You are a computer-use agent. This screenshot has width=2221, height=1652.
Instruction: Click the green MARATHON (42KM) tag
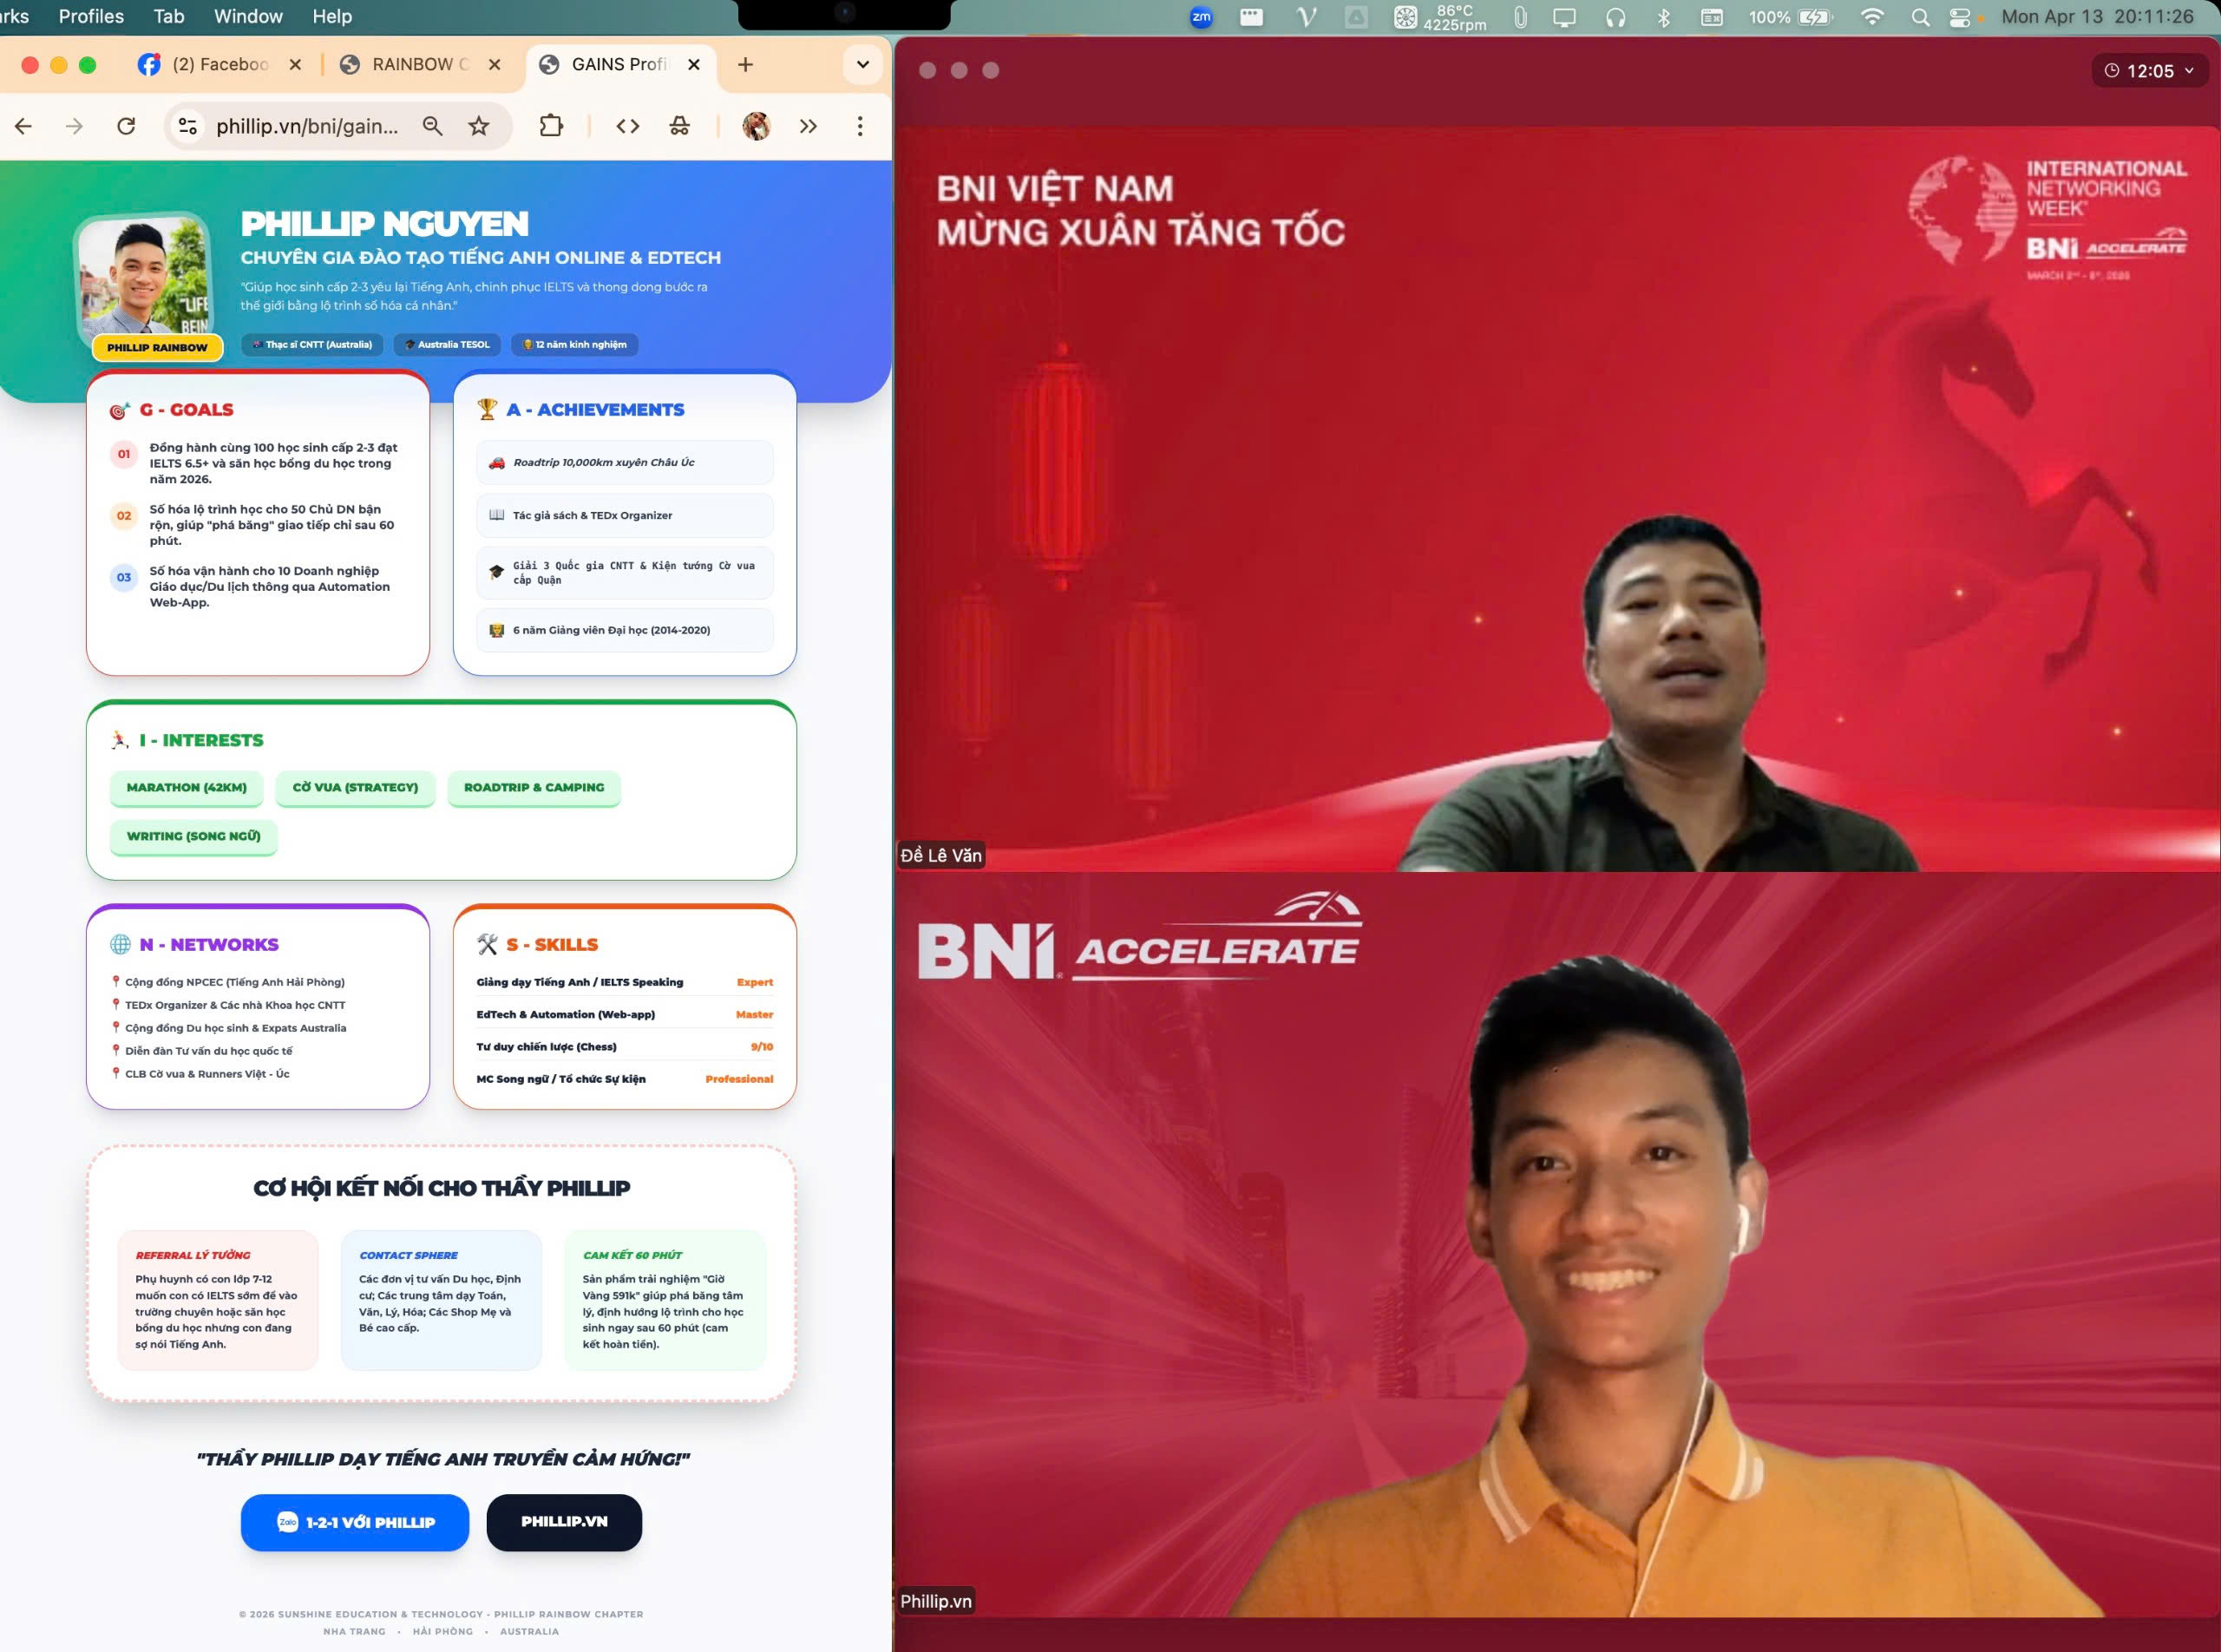187,788
